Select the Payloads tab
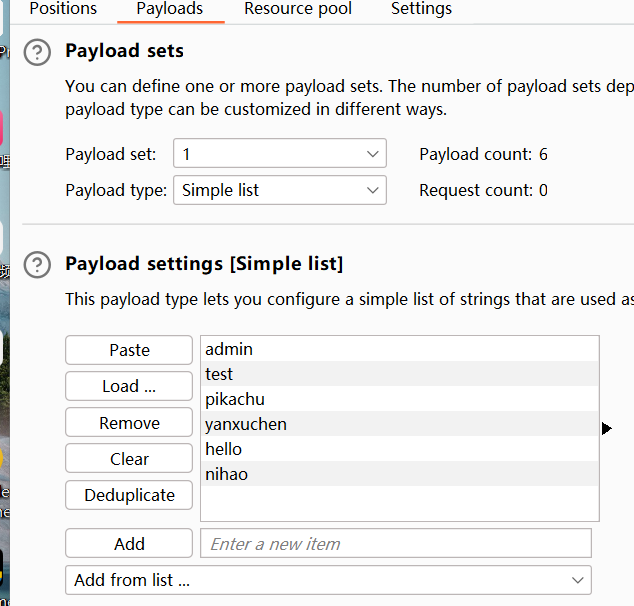 point(170,8)
